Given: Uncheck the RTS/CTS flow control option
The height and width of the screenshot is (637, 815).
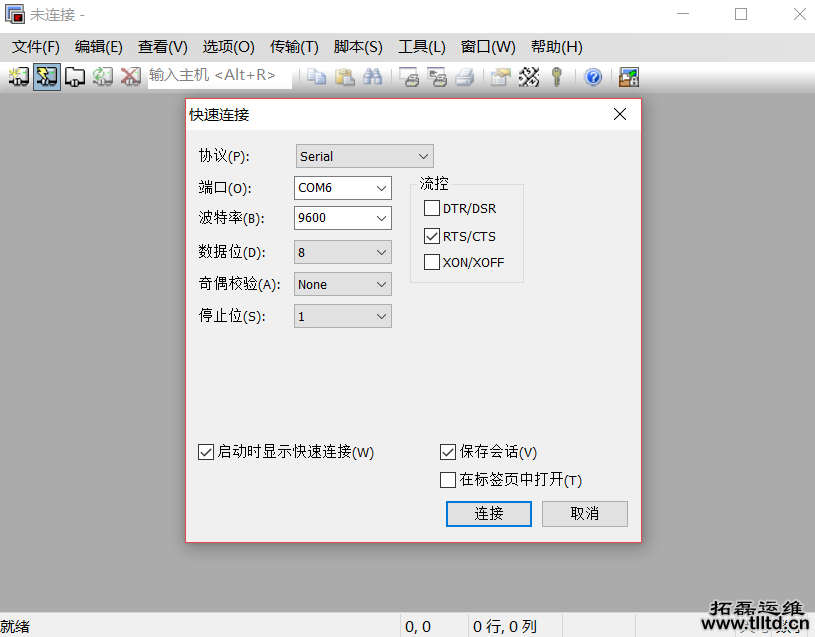Looking at the screenshot, I should [x=433, y=235].
